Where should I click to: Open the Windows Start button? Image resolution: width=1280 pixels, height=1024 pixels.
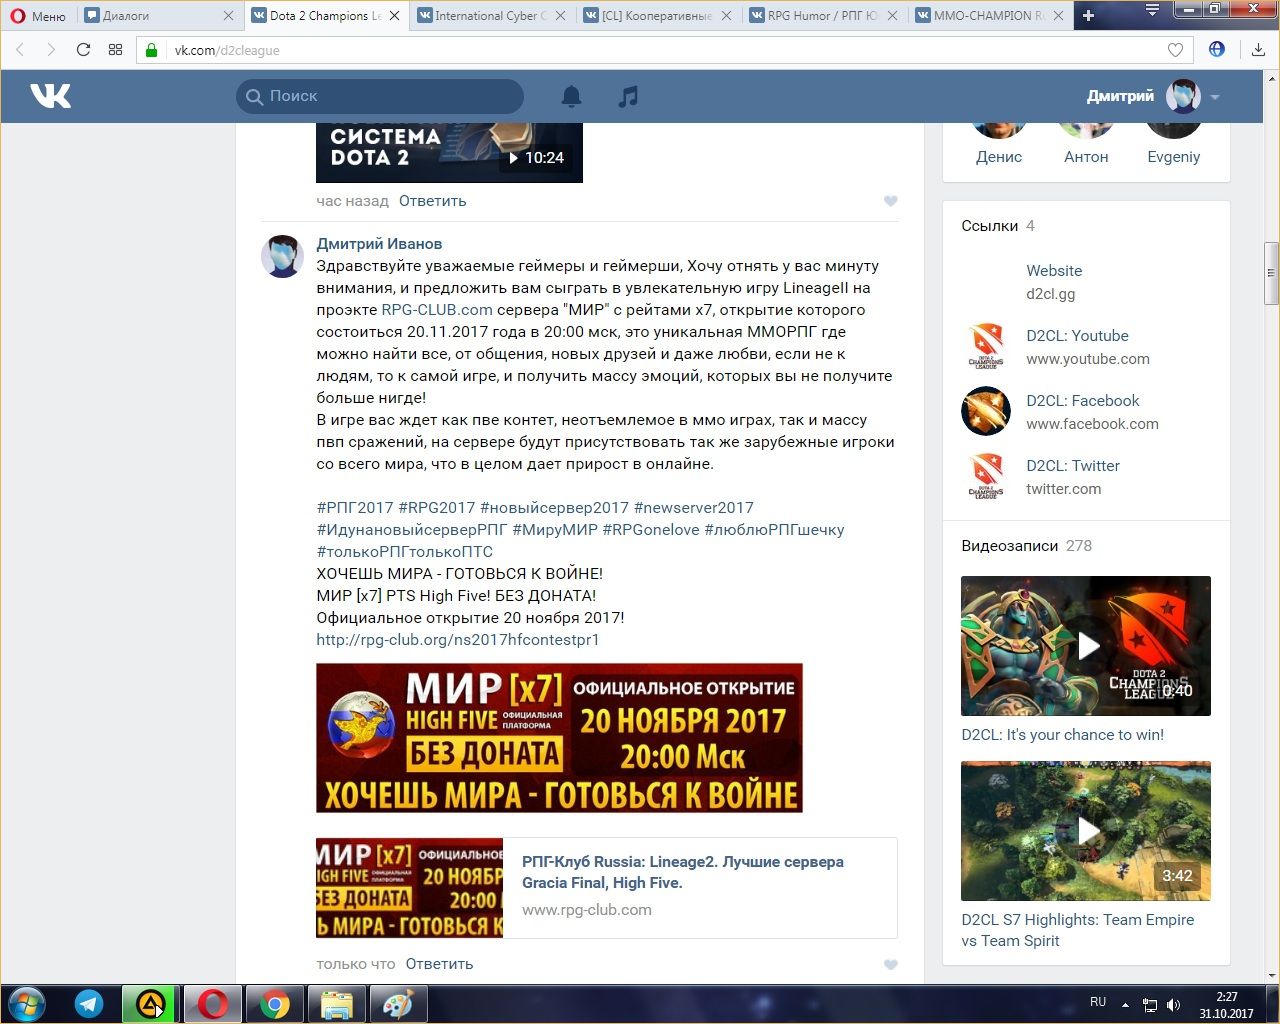coord(26,1004)
